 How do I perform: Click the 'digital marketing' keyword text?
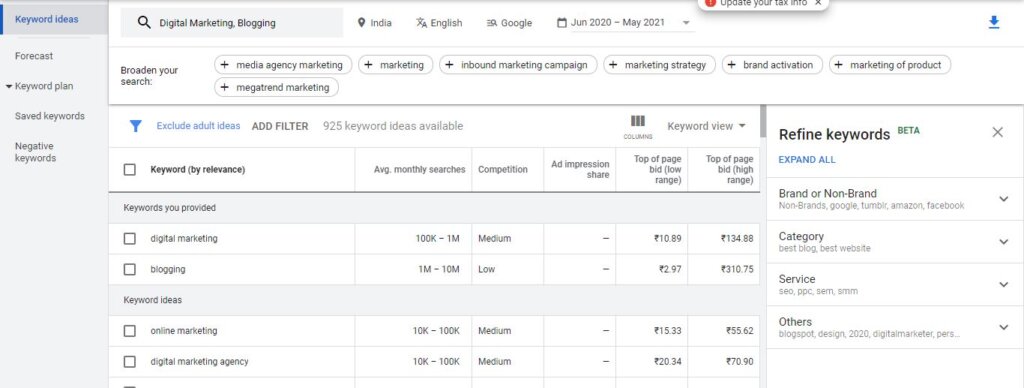click(x=184, y=239)
